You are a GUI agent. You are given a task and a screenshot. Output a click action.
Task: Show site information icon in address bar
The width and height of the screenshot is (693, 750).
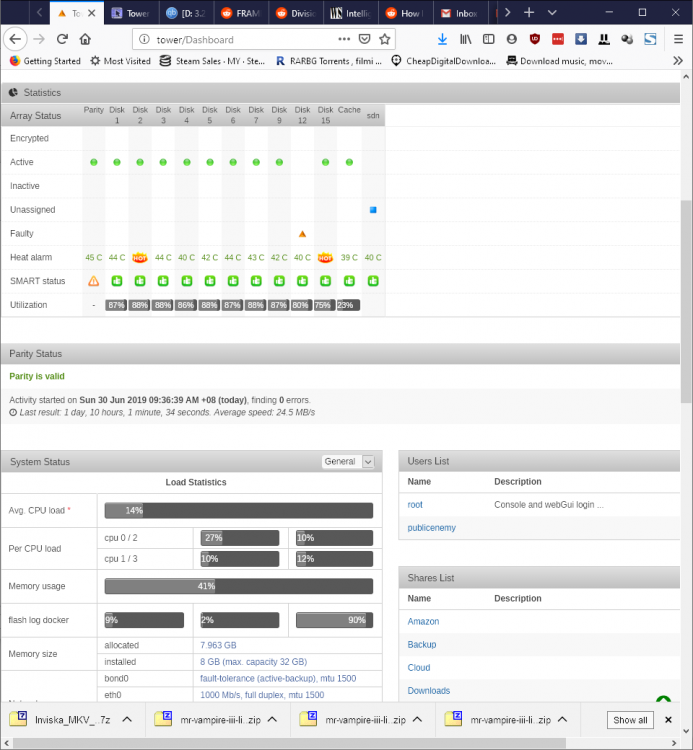click(x=144, y=39)
